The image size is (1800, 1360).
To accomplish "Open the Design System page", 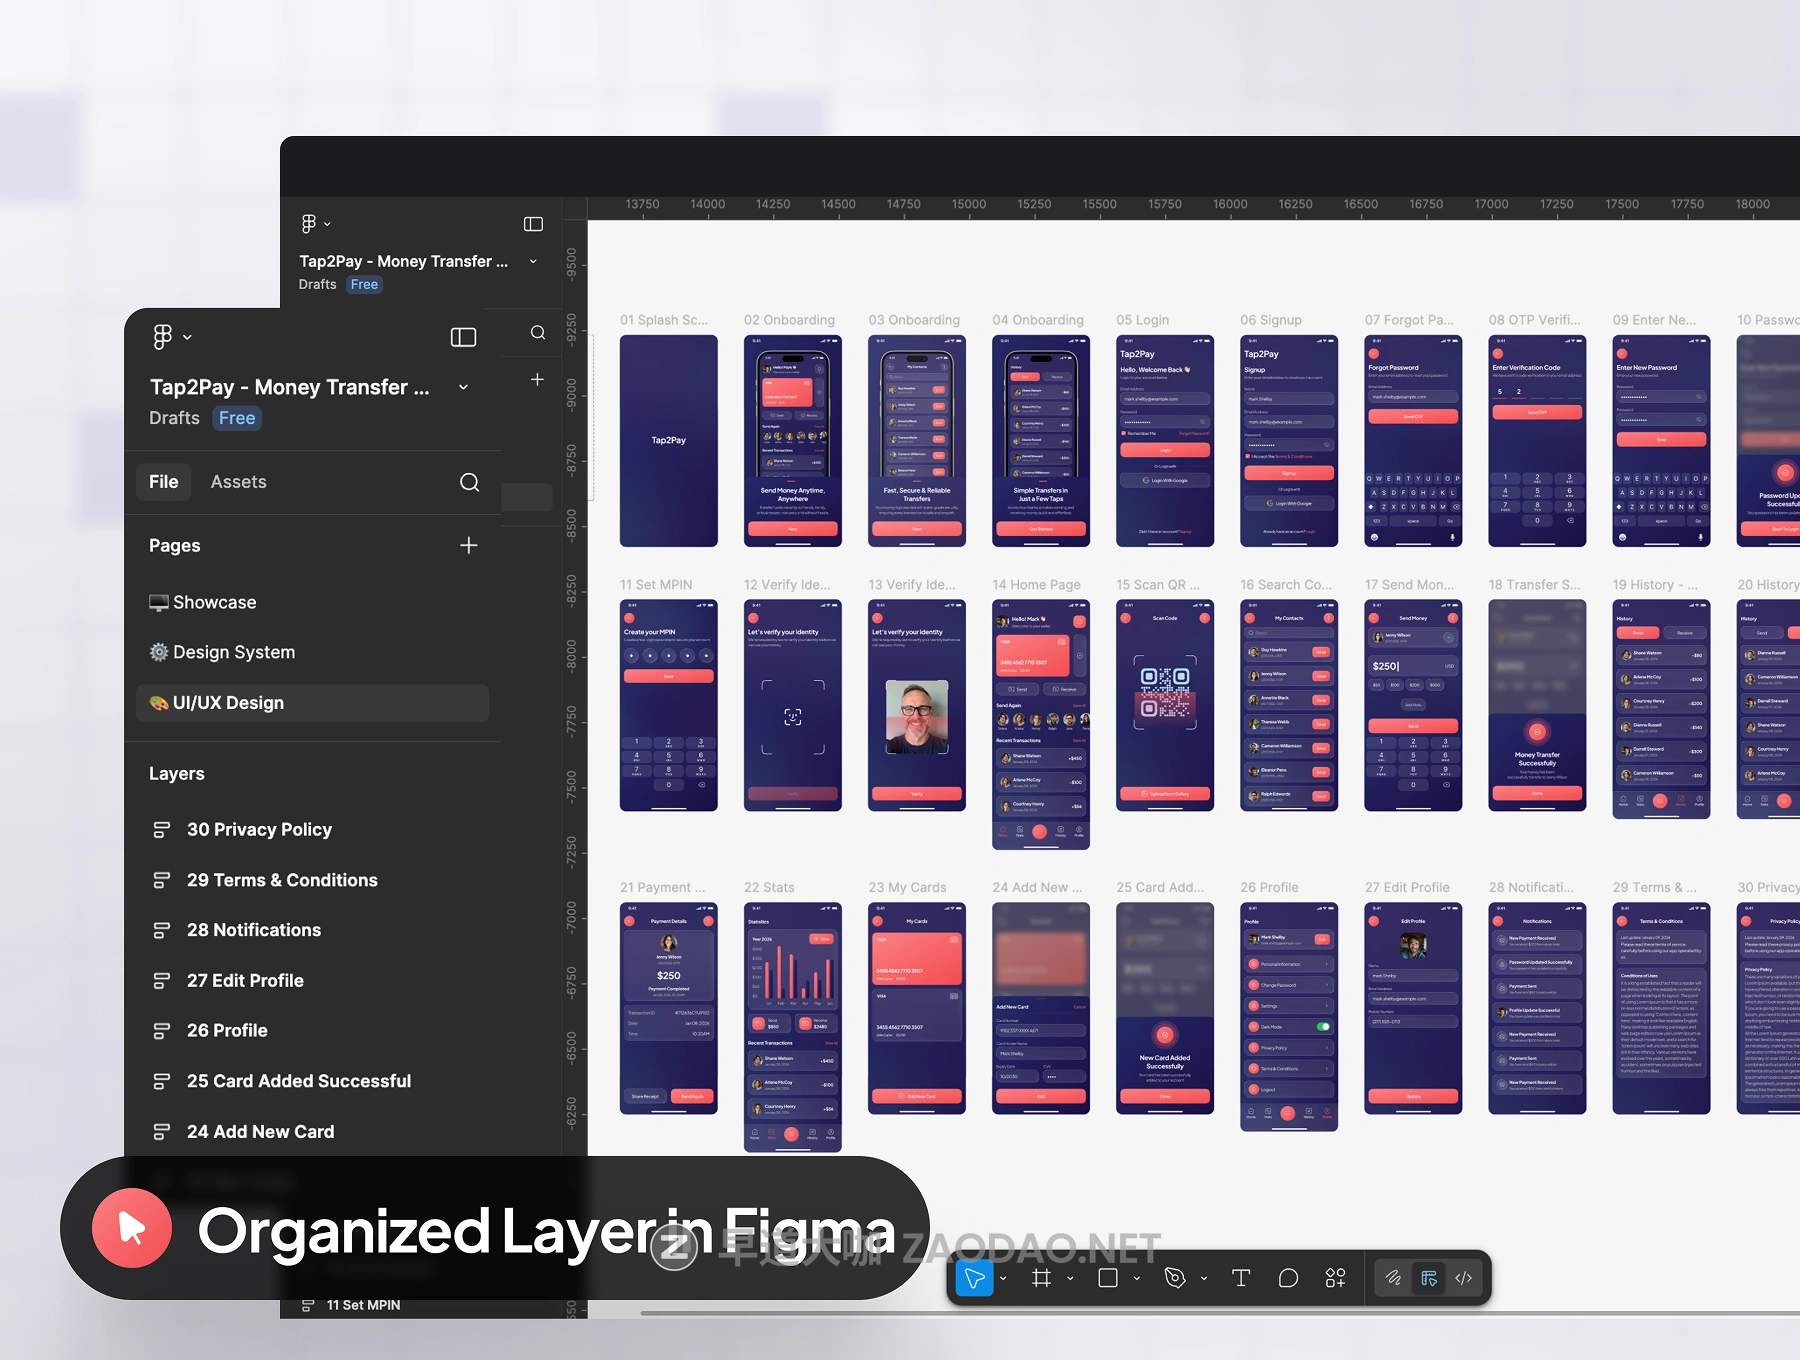I will coord(234,652).
